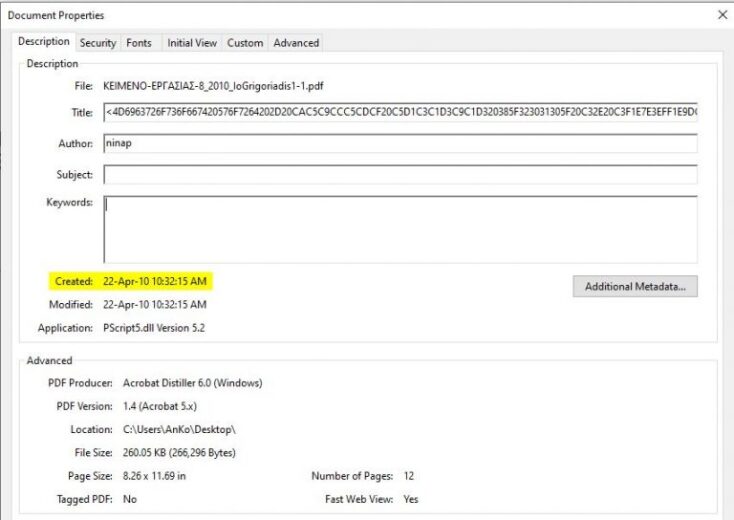The height and width of the screenshot is (520, 734).
Task: Click the PScript5.dll application value
Action: pyautogui.click(x=154, y=328)
